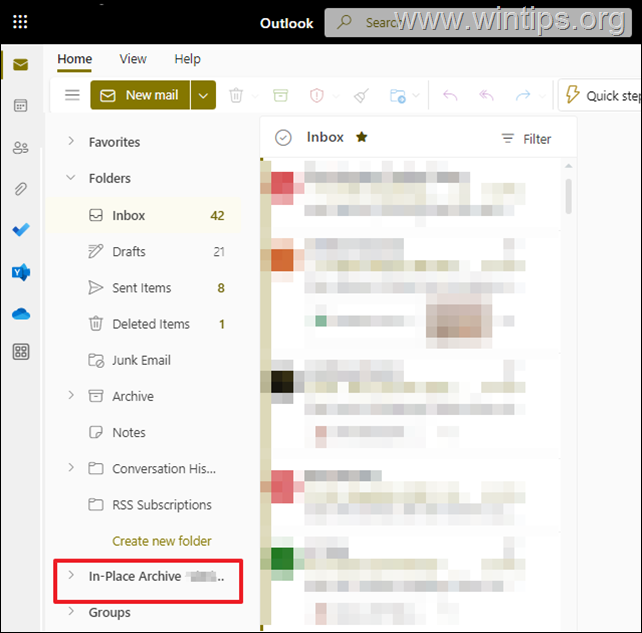Open Quick steps button
The width and height of the screenshot is (642, 633).
(600, 95)
